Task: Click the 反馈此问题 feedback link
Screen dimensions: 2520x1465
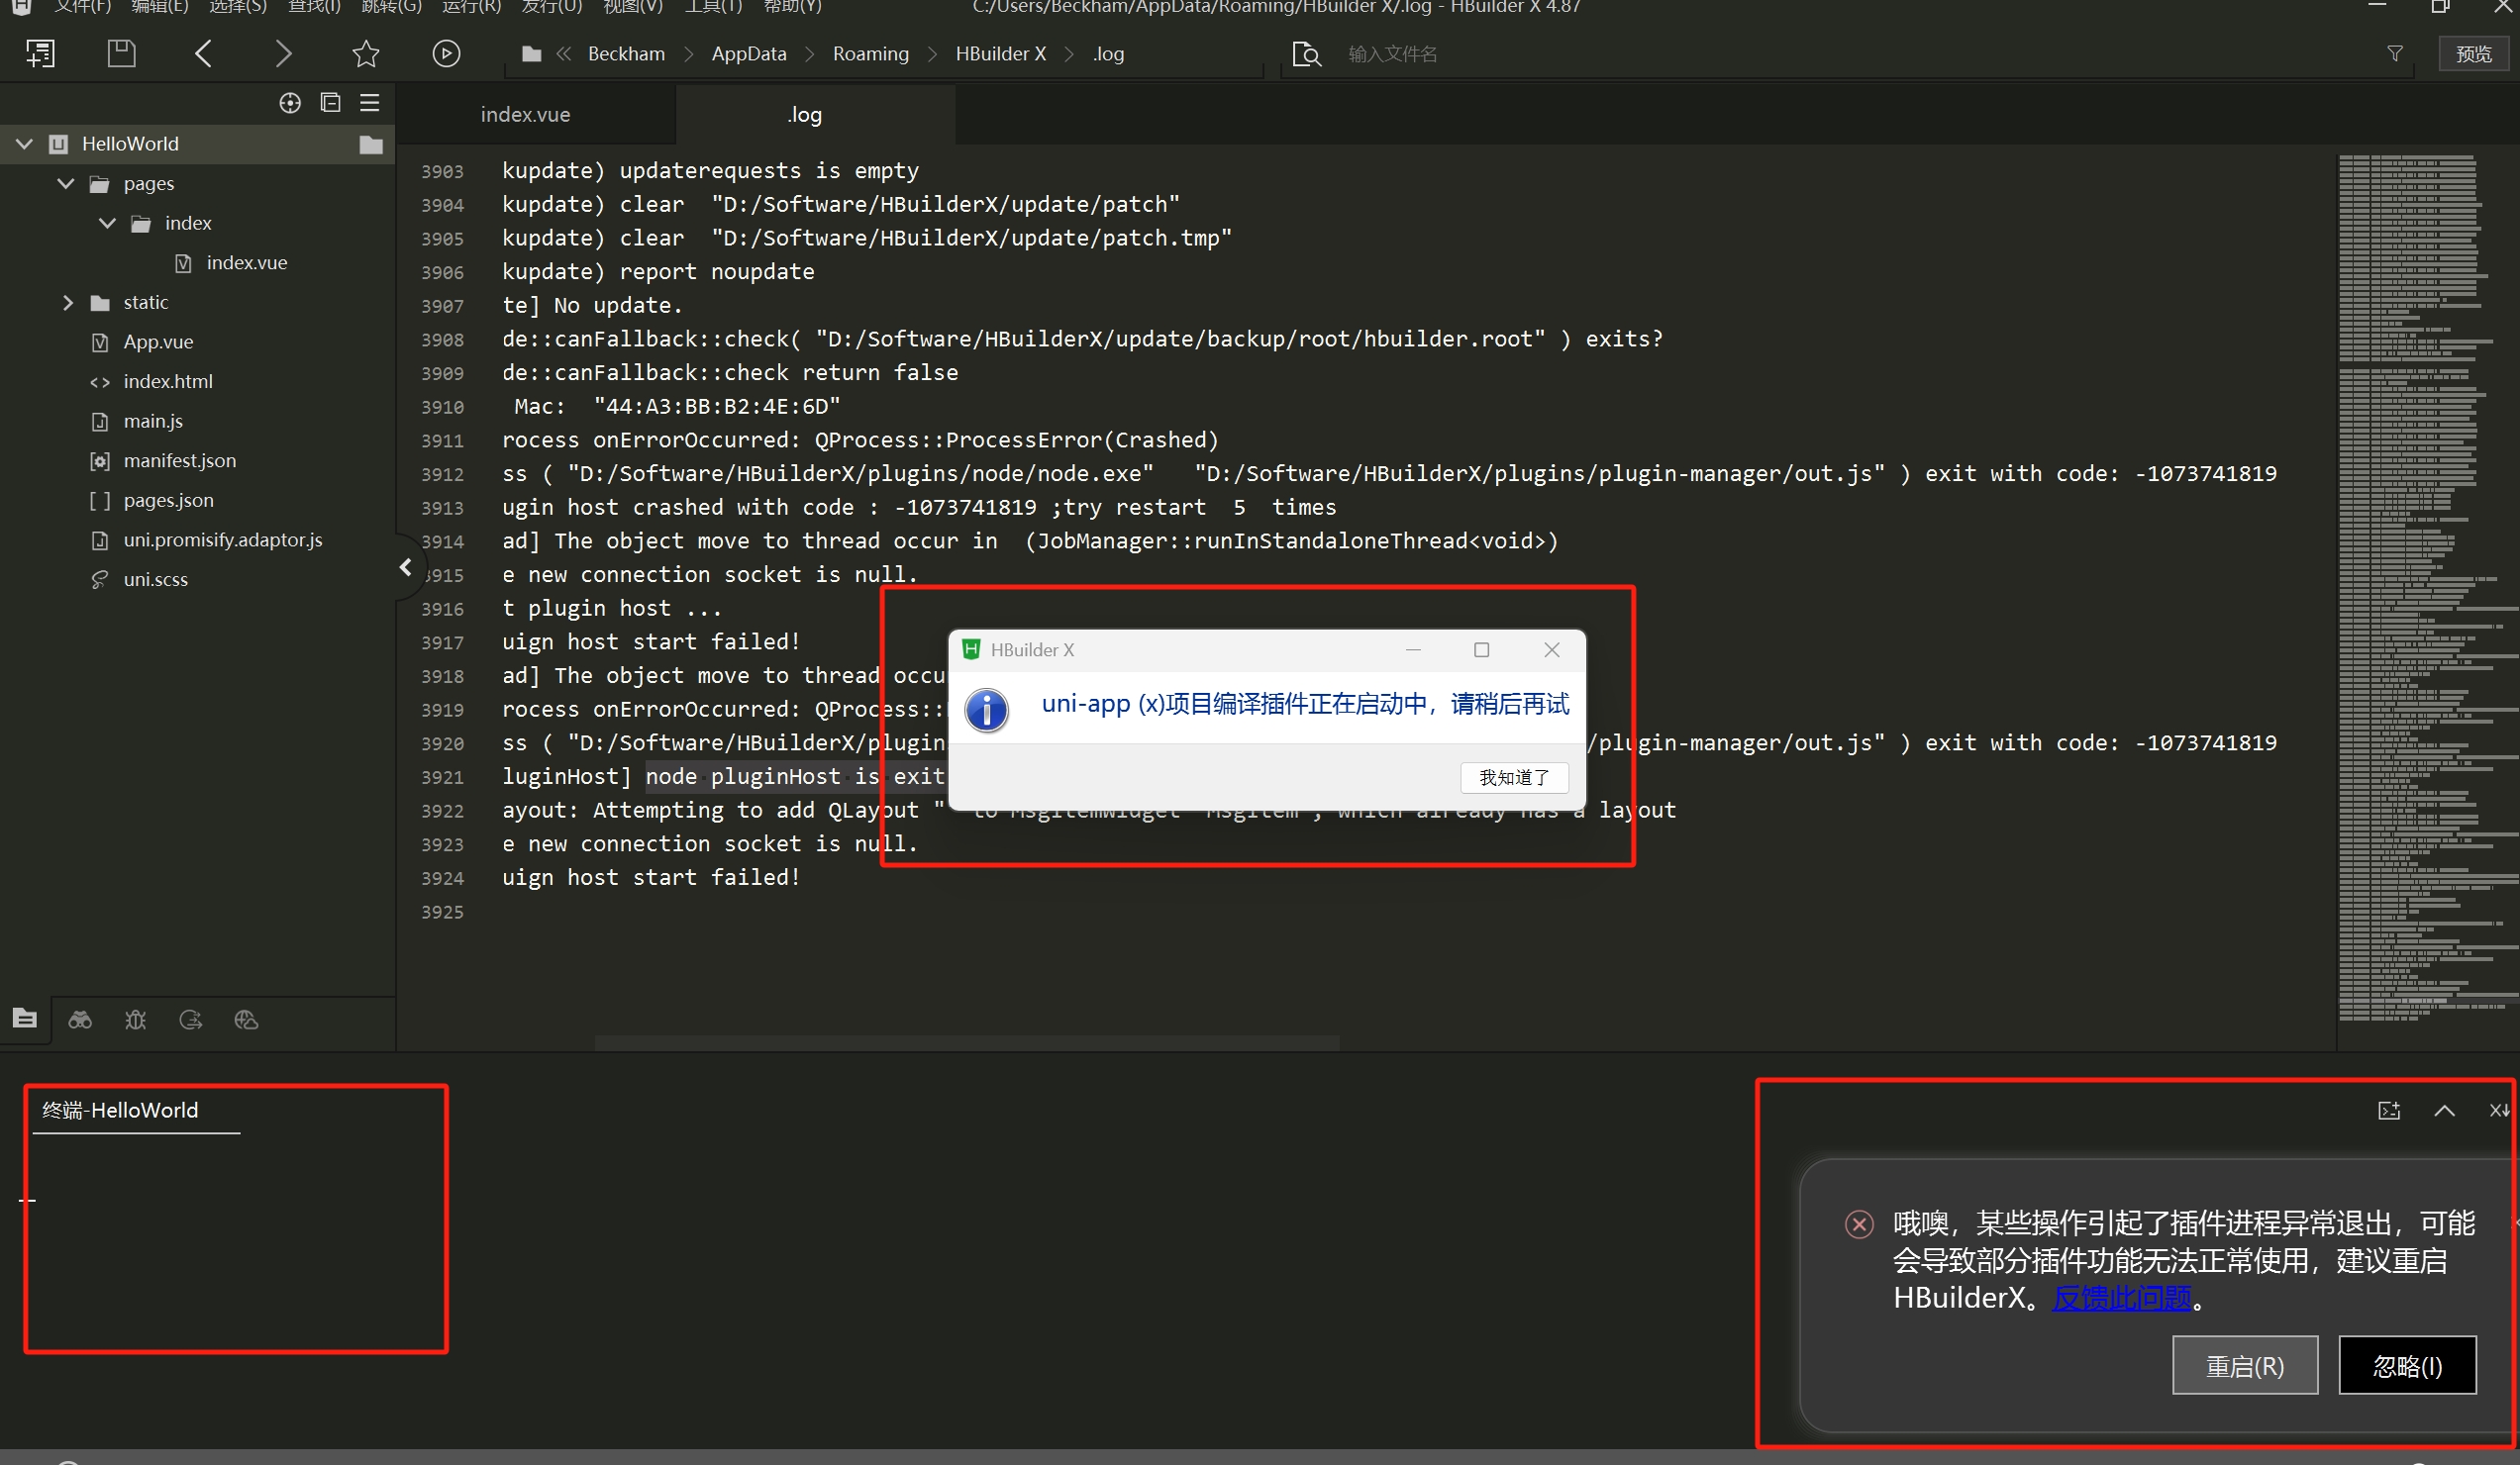Action: [2121, 1298]
